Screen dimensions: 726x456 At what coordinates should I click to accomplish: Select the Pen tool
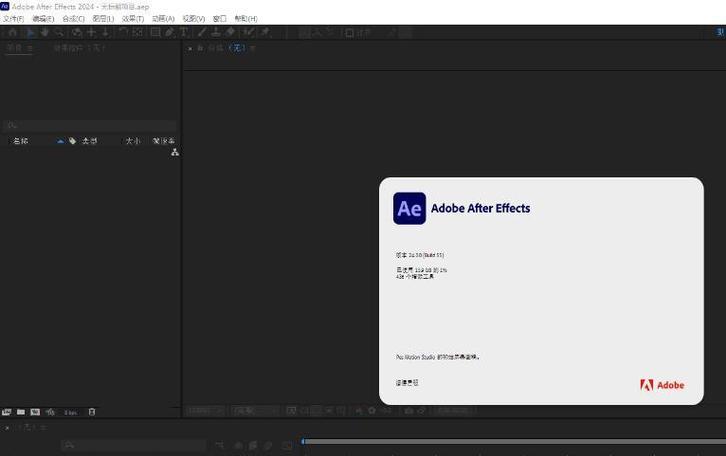[x=170, y=32]
